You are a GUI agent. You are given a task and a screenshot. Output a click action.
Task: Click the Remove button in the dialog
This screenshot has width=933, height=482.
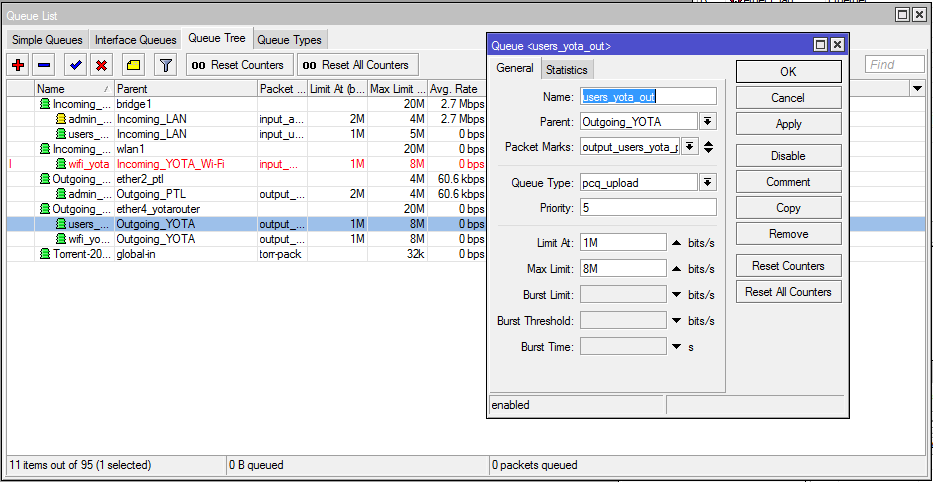click(x=788, y=234)
